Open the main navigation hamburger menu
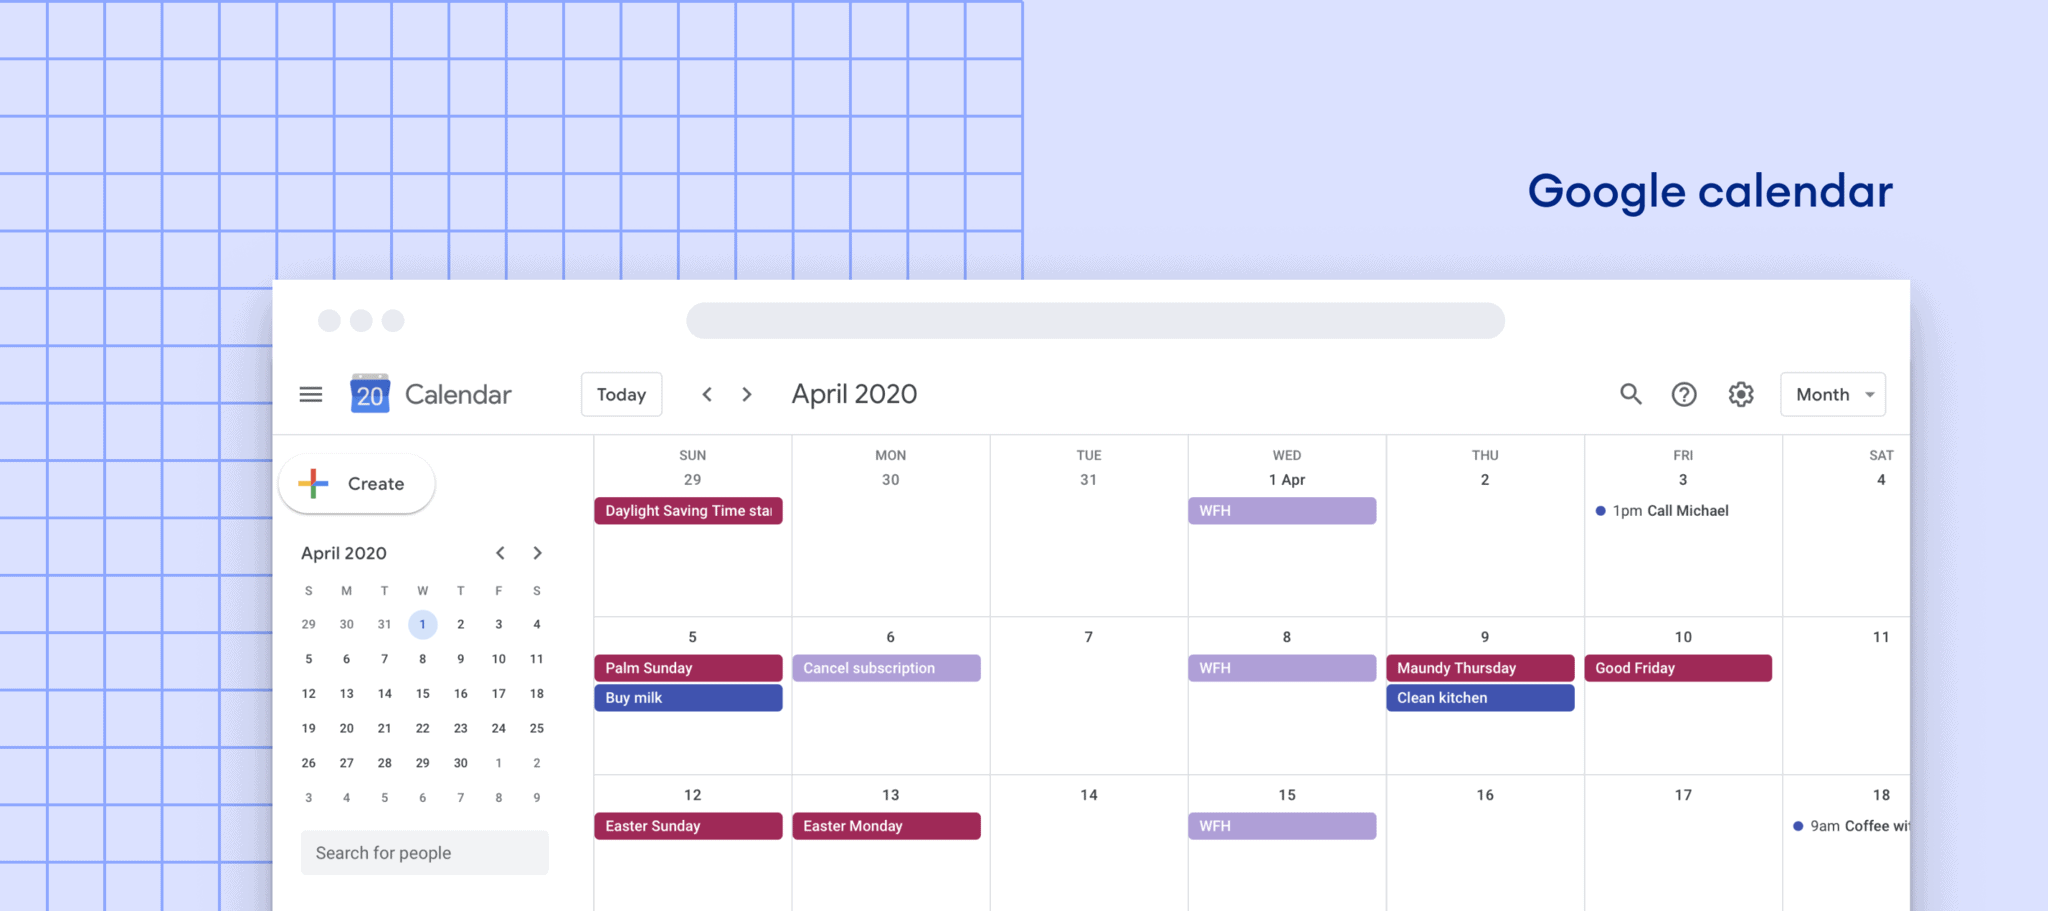2048x911 pixels. click(x=310, y=394)
